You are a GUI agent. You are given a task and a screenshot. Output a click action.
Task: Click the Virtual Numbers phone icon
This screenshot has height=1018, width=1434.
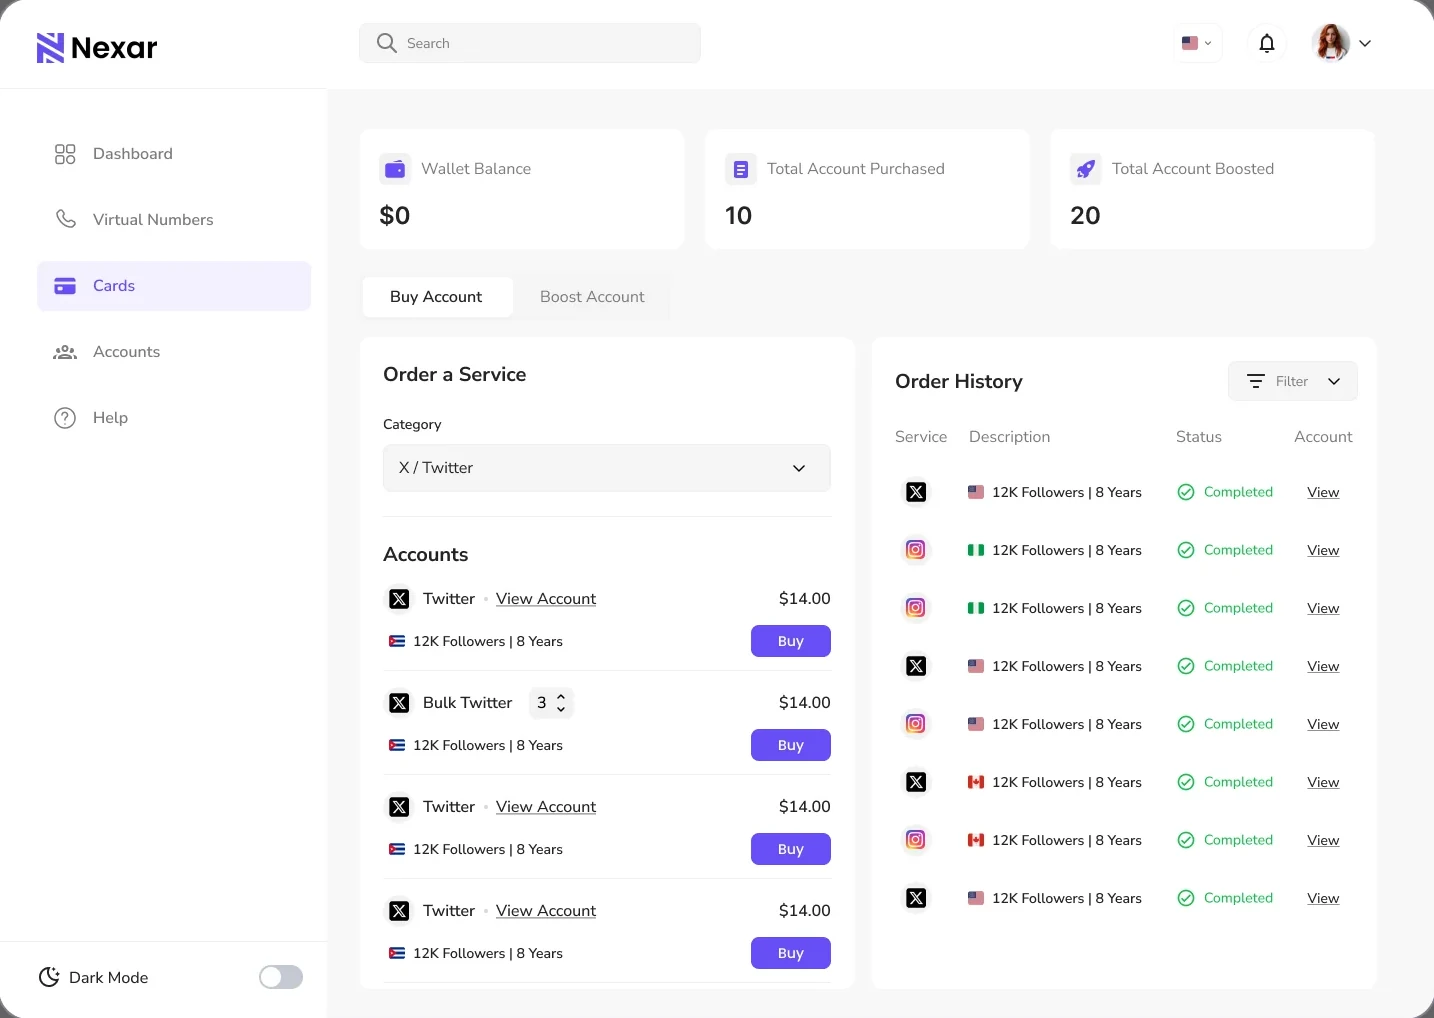point(65,220)
